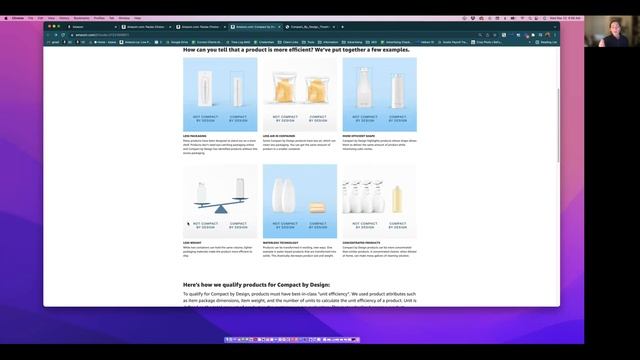The image size is (640, 360).
Task: Open the Tools bookmarks folder
Action: click(x=309, y=42)
